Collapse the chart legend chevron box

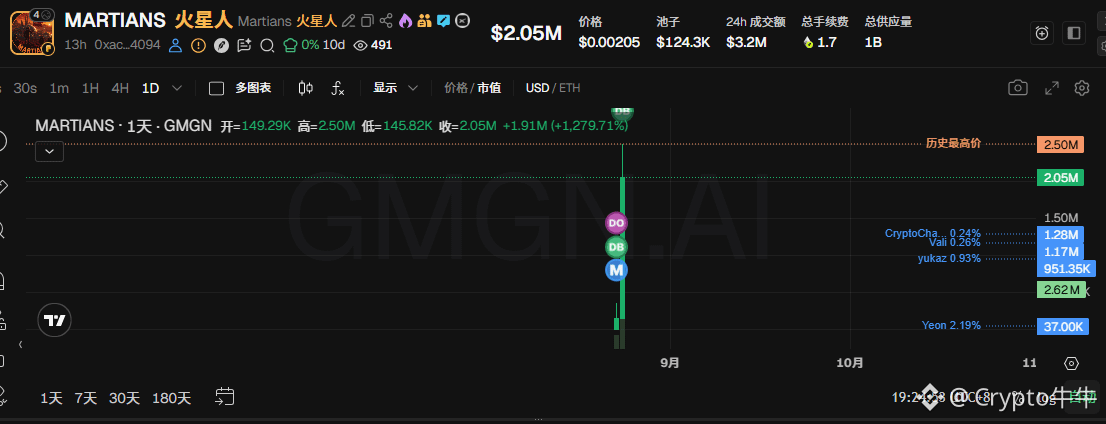(x=49, y=151)
